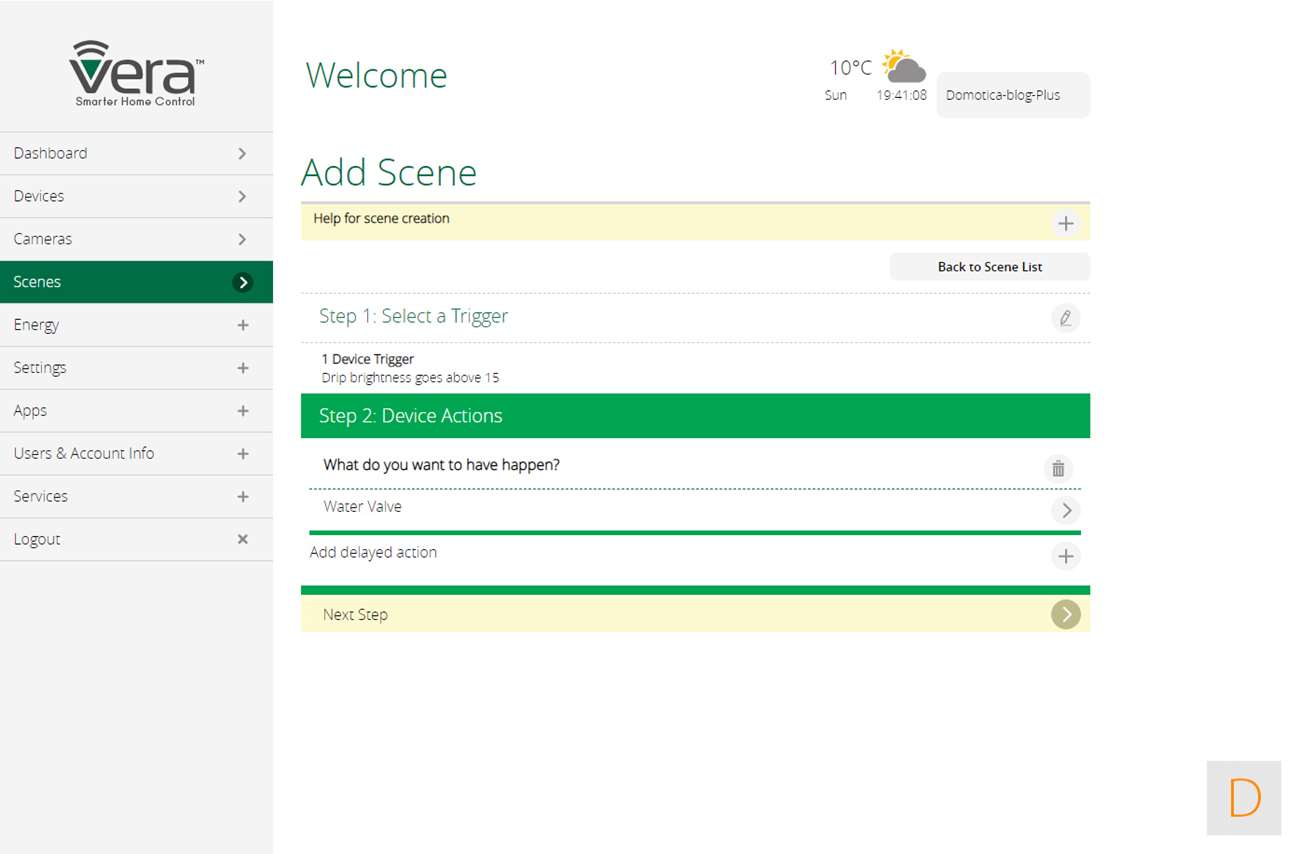Click the weather cloud icon
Viewport: 1300px width, 854px height.
click(x=904, y=68)
